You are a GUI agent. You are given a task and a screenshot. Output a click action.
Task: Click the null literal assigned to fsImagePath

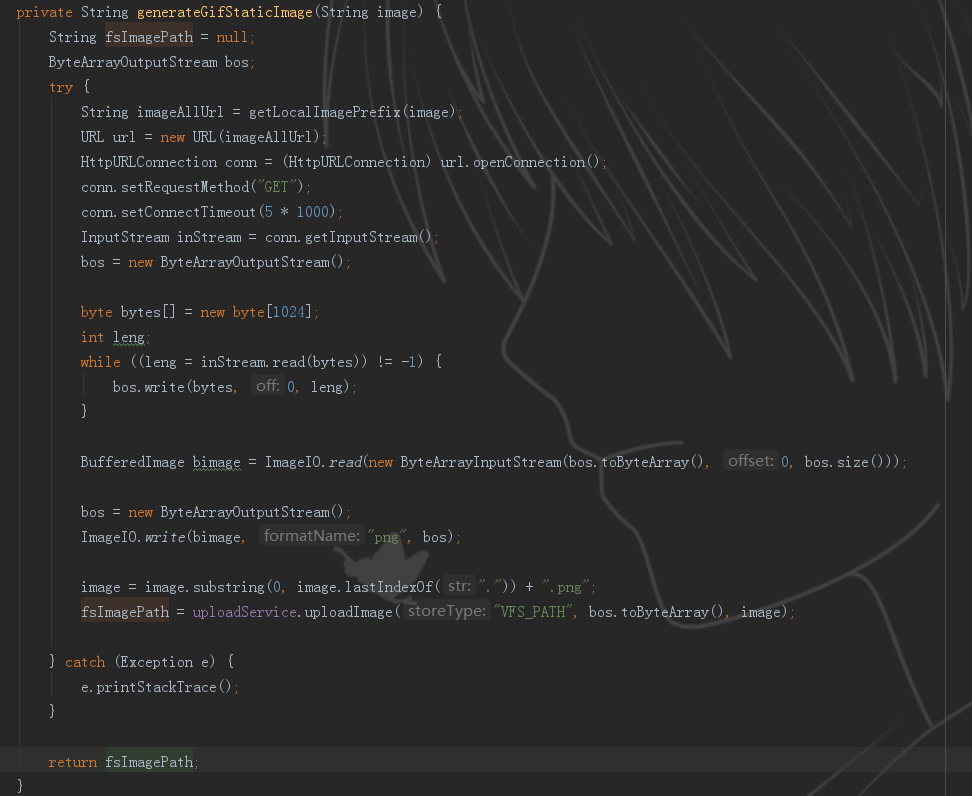[232, 37]
